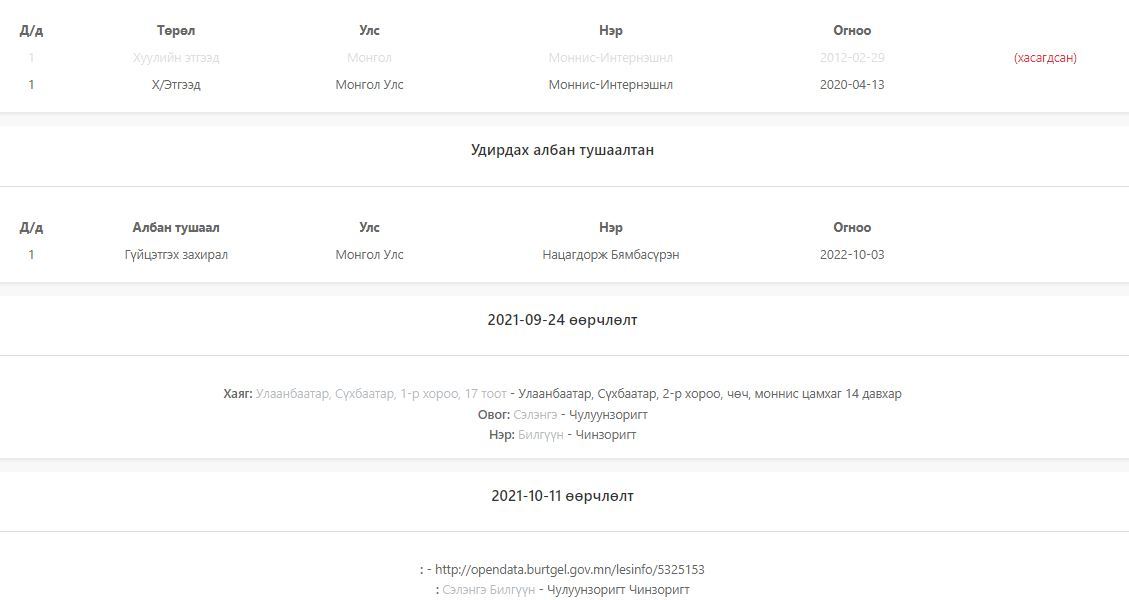Click the name Нацагдорж Бямбасүрэн
Viewport: 1129px width, 600px height.
611,254
